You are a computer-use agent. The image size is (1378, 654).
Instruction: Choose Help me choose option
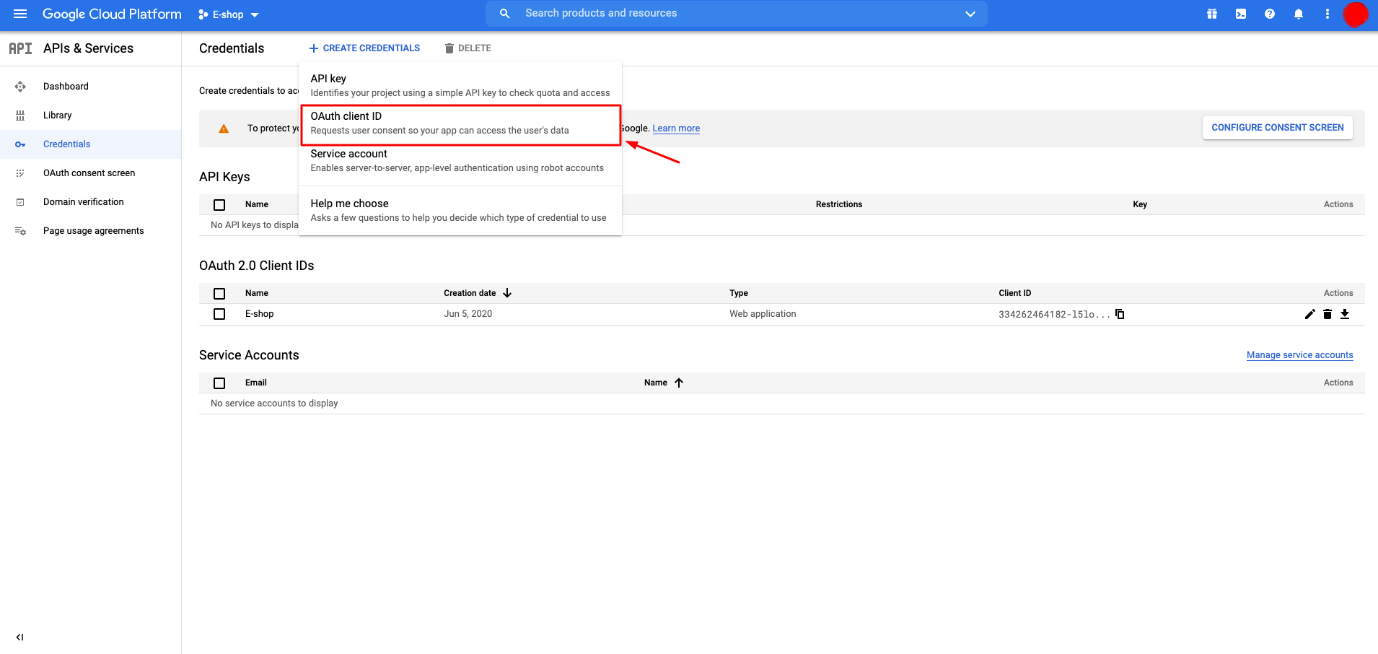pos(460,210)
